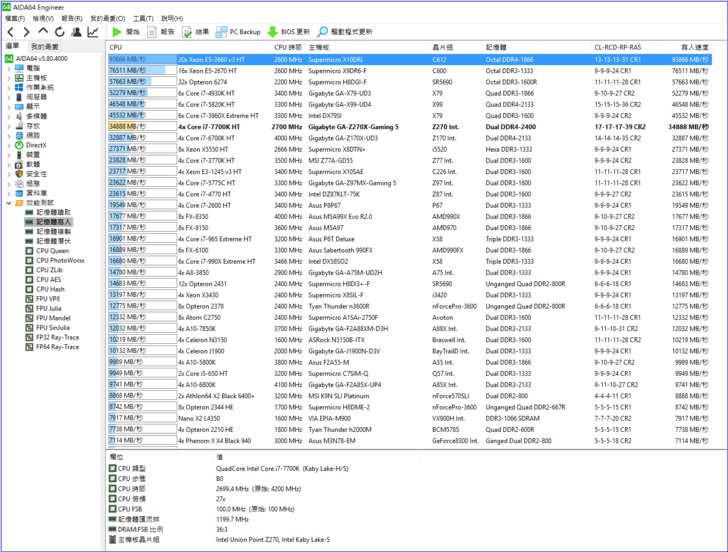Screen dimensions: 728x552
Task: Click the user profile toolbar icon
Action: [x=76, y=32]
